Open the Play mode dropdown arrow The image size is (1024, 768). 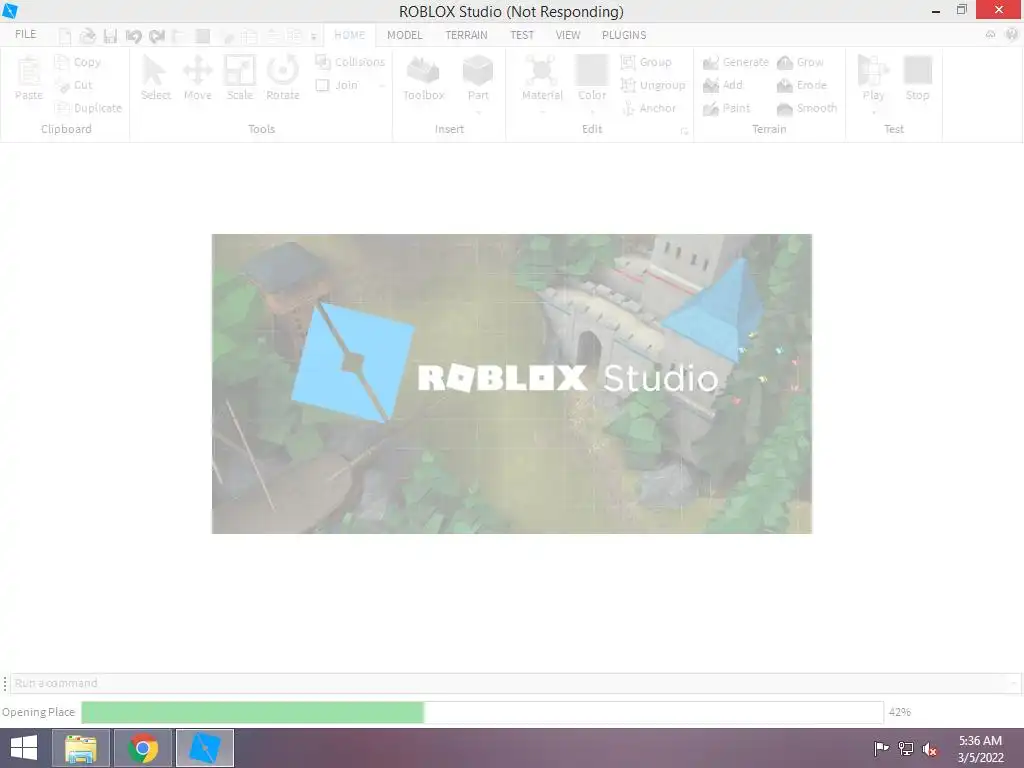[x=873, y=112]
